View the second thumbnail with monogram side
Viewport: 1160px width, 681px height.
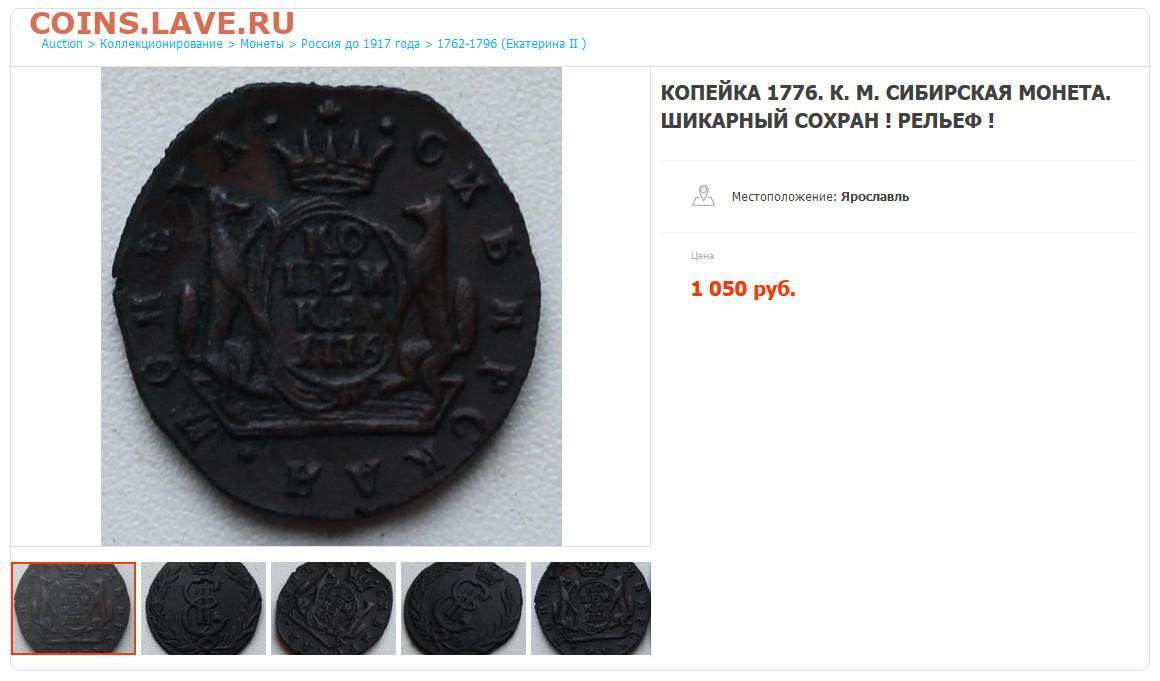(x=203, y=608)
